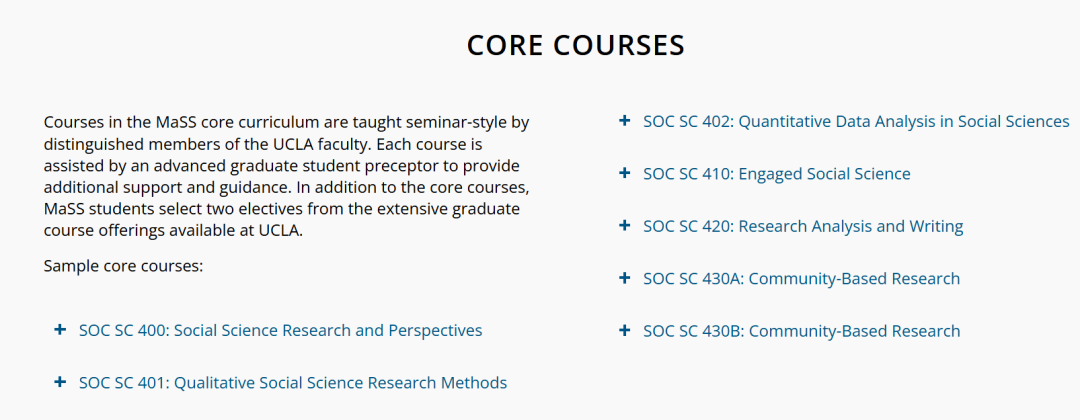
Task: Open the Engaged Social Science course title
Action: (777, 174)
